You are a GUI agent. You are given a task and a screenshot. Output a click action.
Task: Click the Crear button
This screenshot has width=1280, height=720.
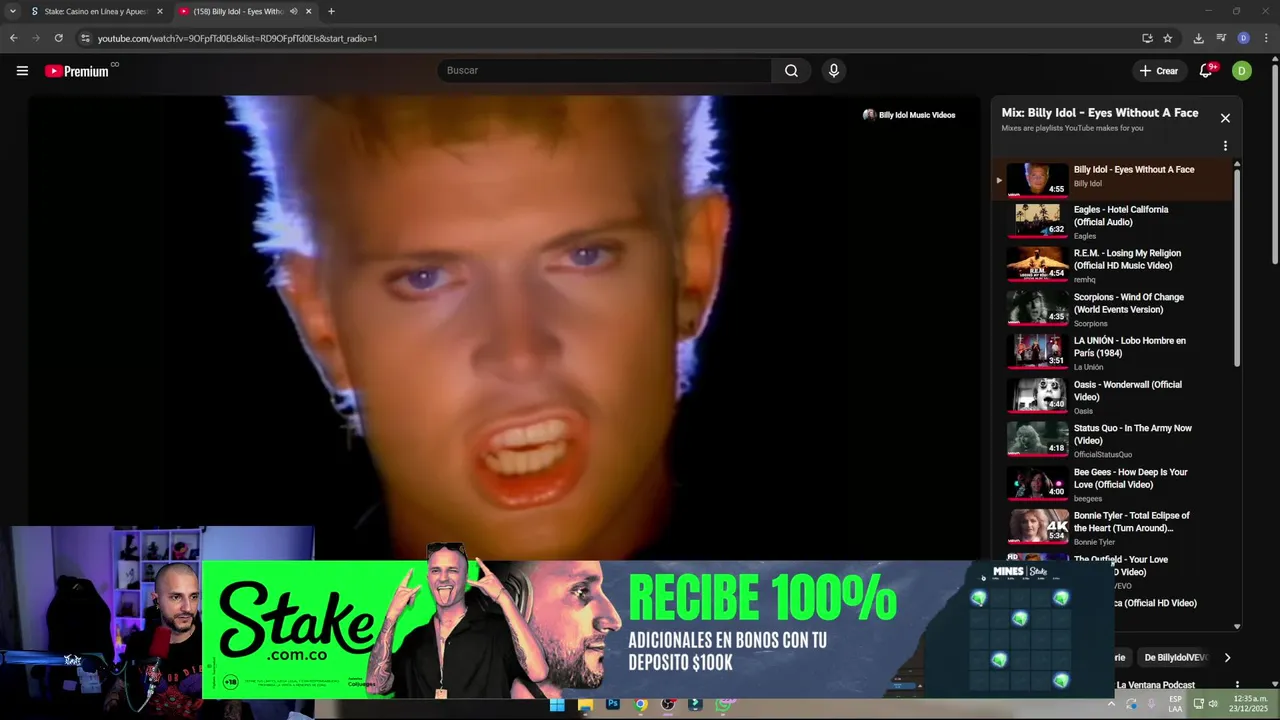pos(1159,71)
